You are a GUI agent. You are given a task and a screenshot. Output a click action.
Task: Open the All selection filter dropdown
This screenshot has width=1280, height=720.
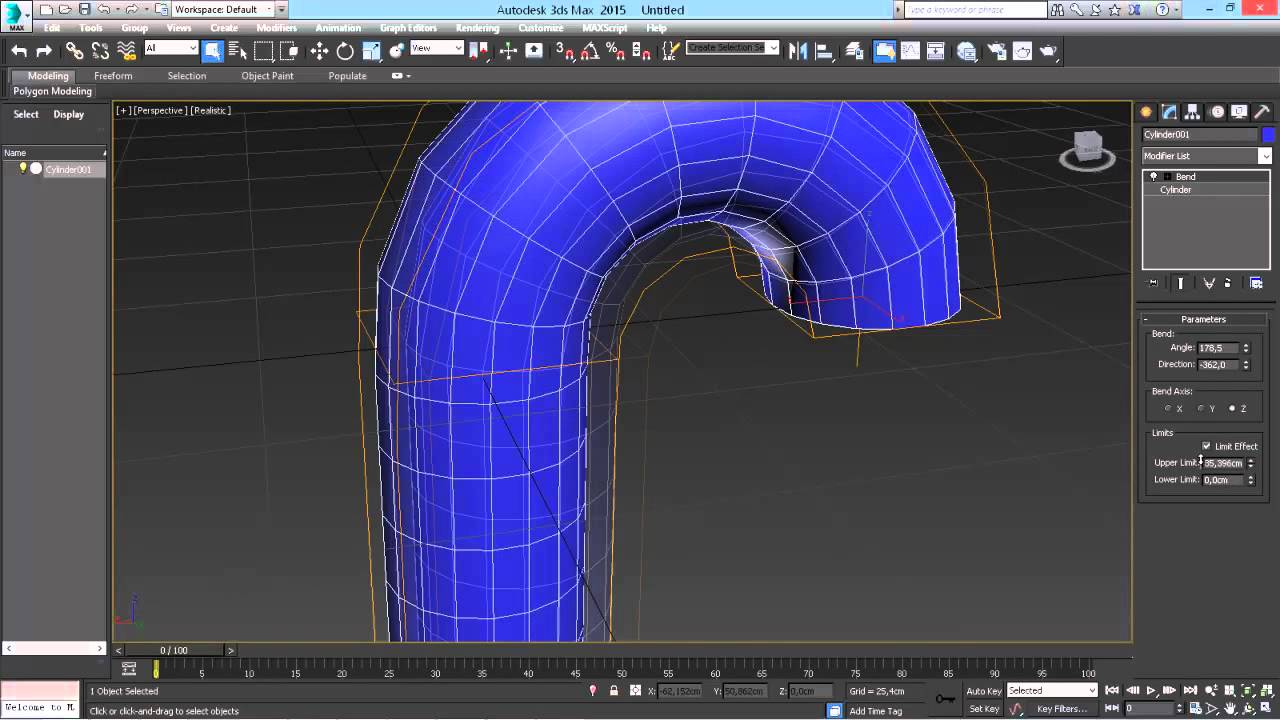(171, 48)
